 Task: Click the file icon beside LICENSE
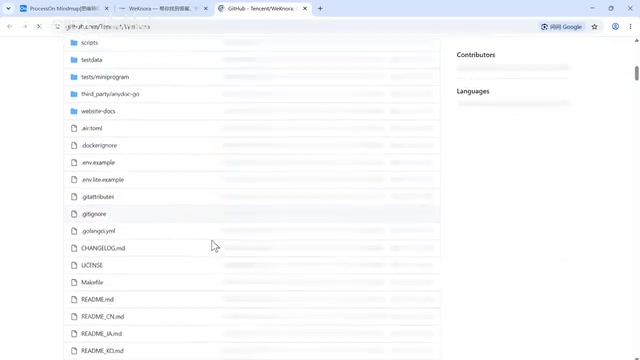(74, 265)
